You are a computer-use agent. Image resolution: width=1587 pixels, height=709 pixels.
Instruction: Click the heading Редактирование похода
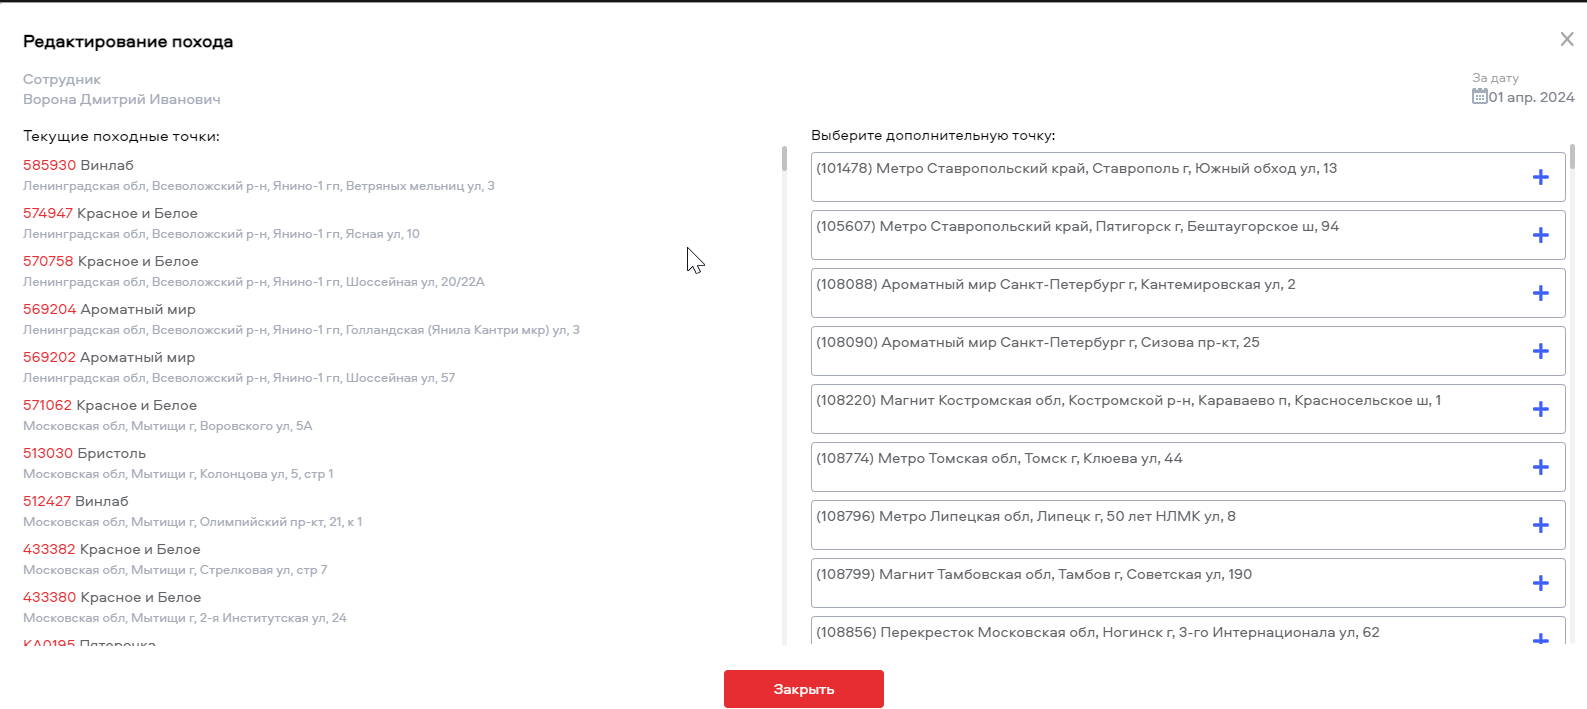click(128, 42)
